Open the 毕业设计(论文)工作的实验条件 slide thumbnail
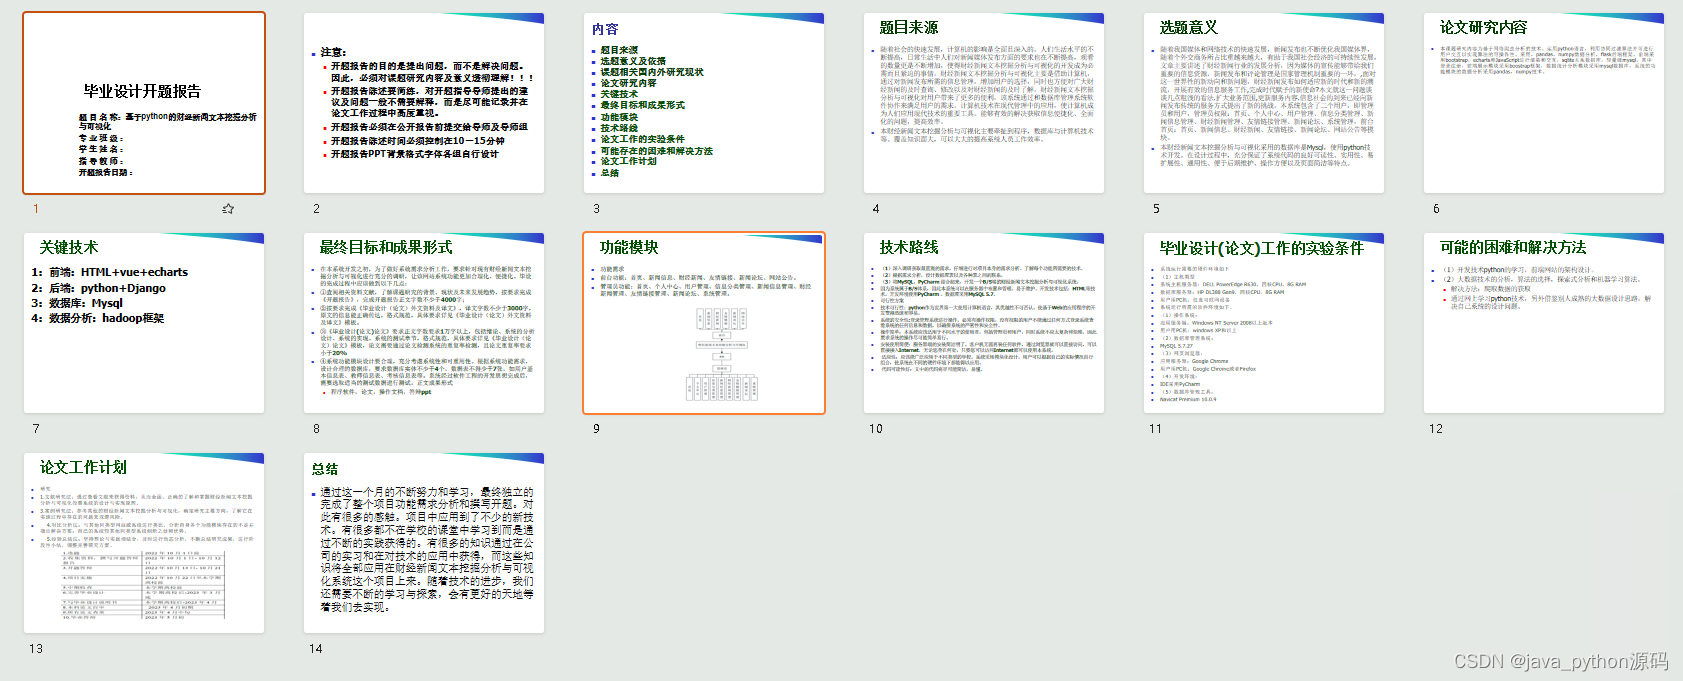The image size is (1683, 681). (x=1264, y=323)
